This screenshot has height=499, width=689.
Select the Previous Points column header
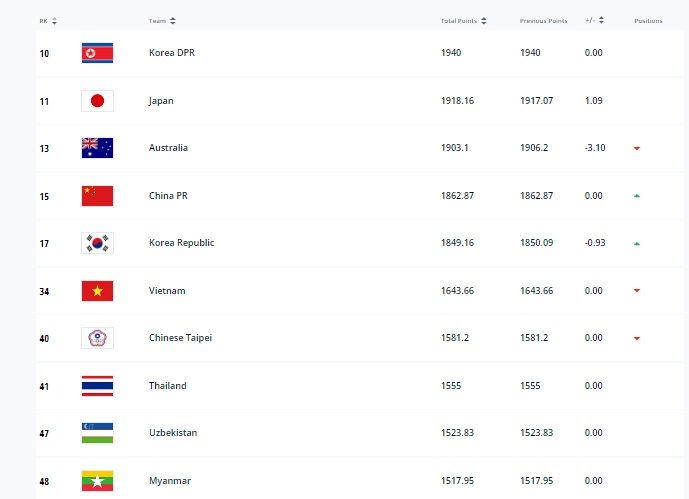point(542,21)
